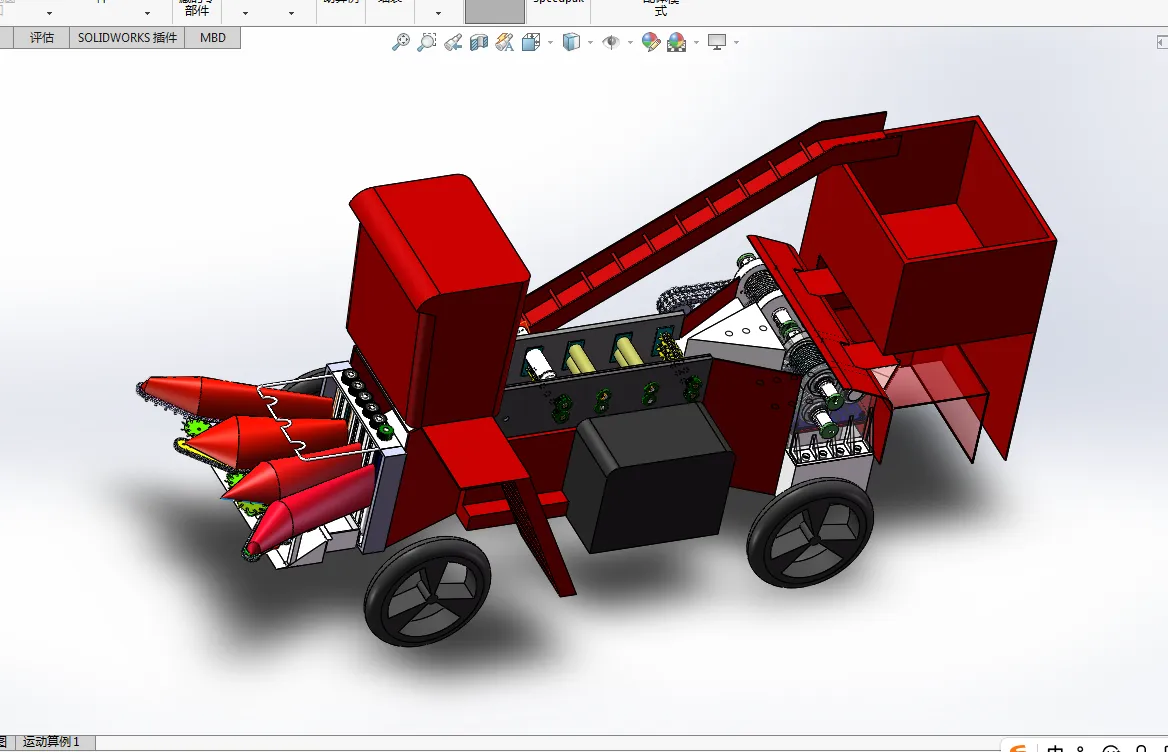Switch to the 评估 tab
This screenshot has width=1168, height=752.
point(42,38)
